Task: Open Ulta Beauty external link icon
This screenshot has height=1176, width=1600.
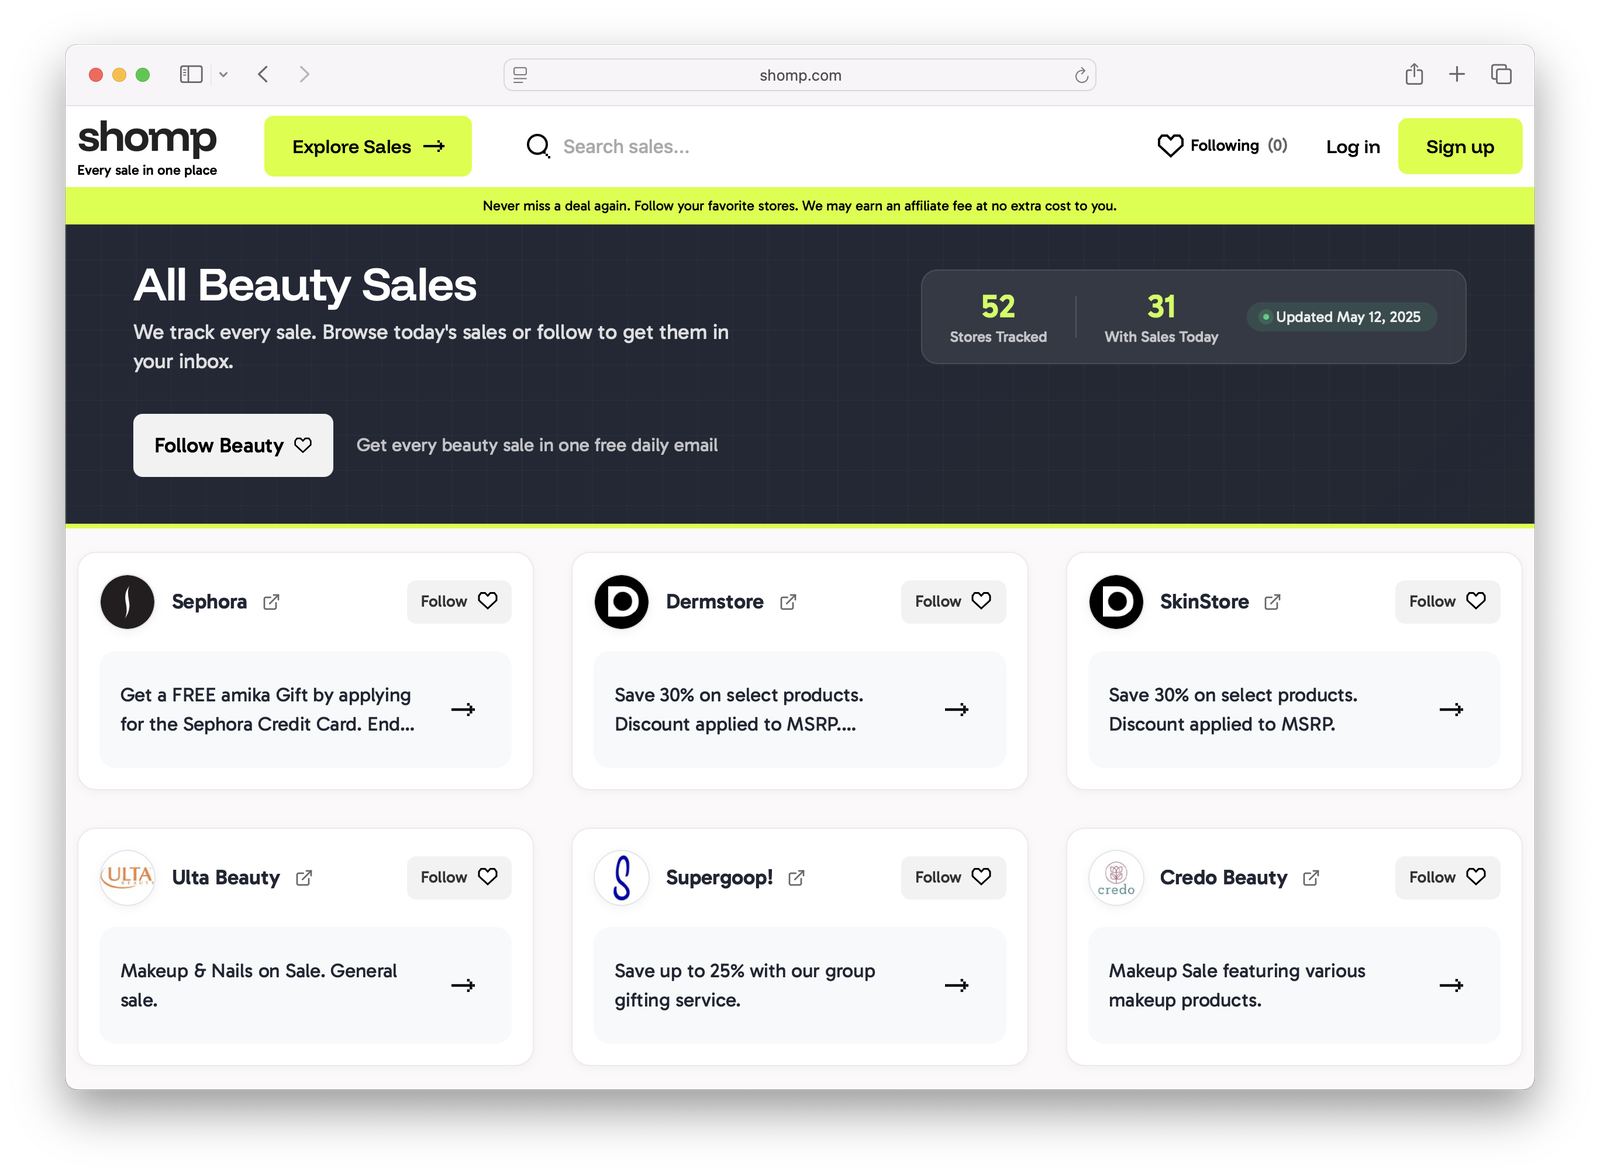Action: [x=304, y=878]
